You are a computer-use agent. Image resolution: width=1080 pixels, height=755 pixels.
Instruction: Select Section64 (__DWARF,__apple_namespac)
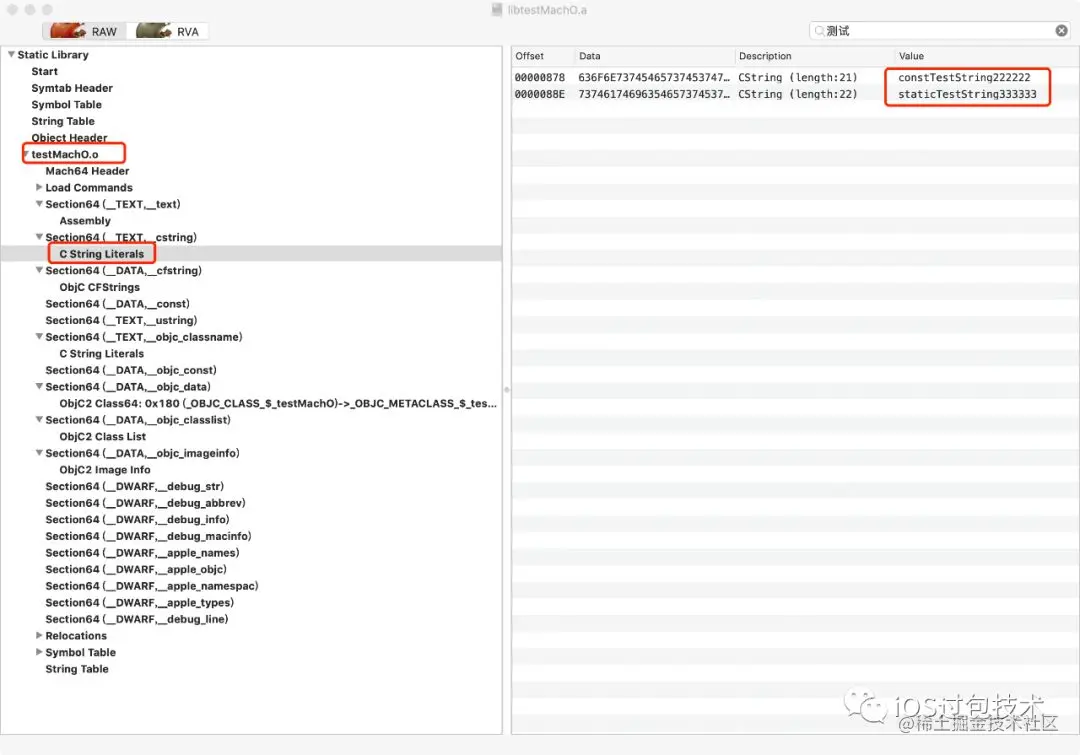152,586
